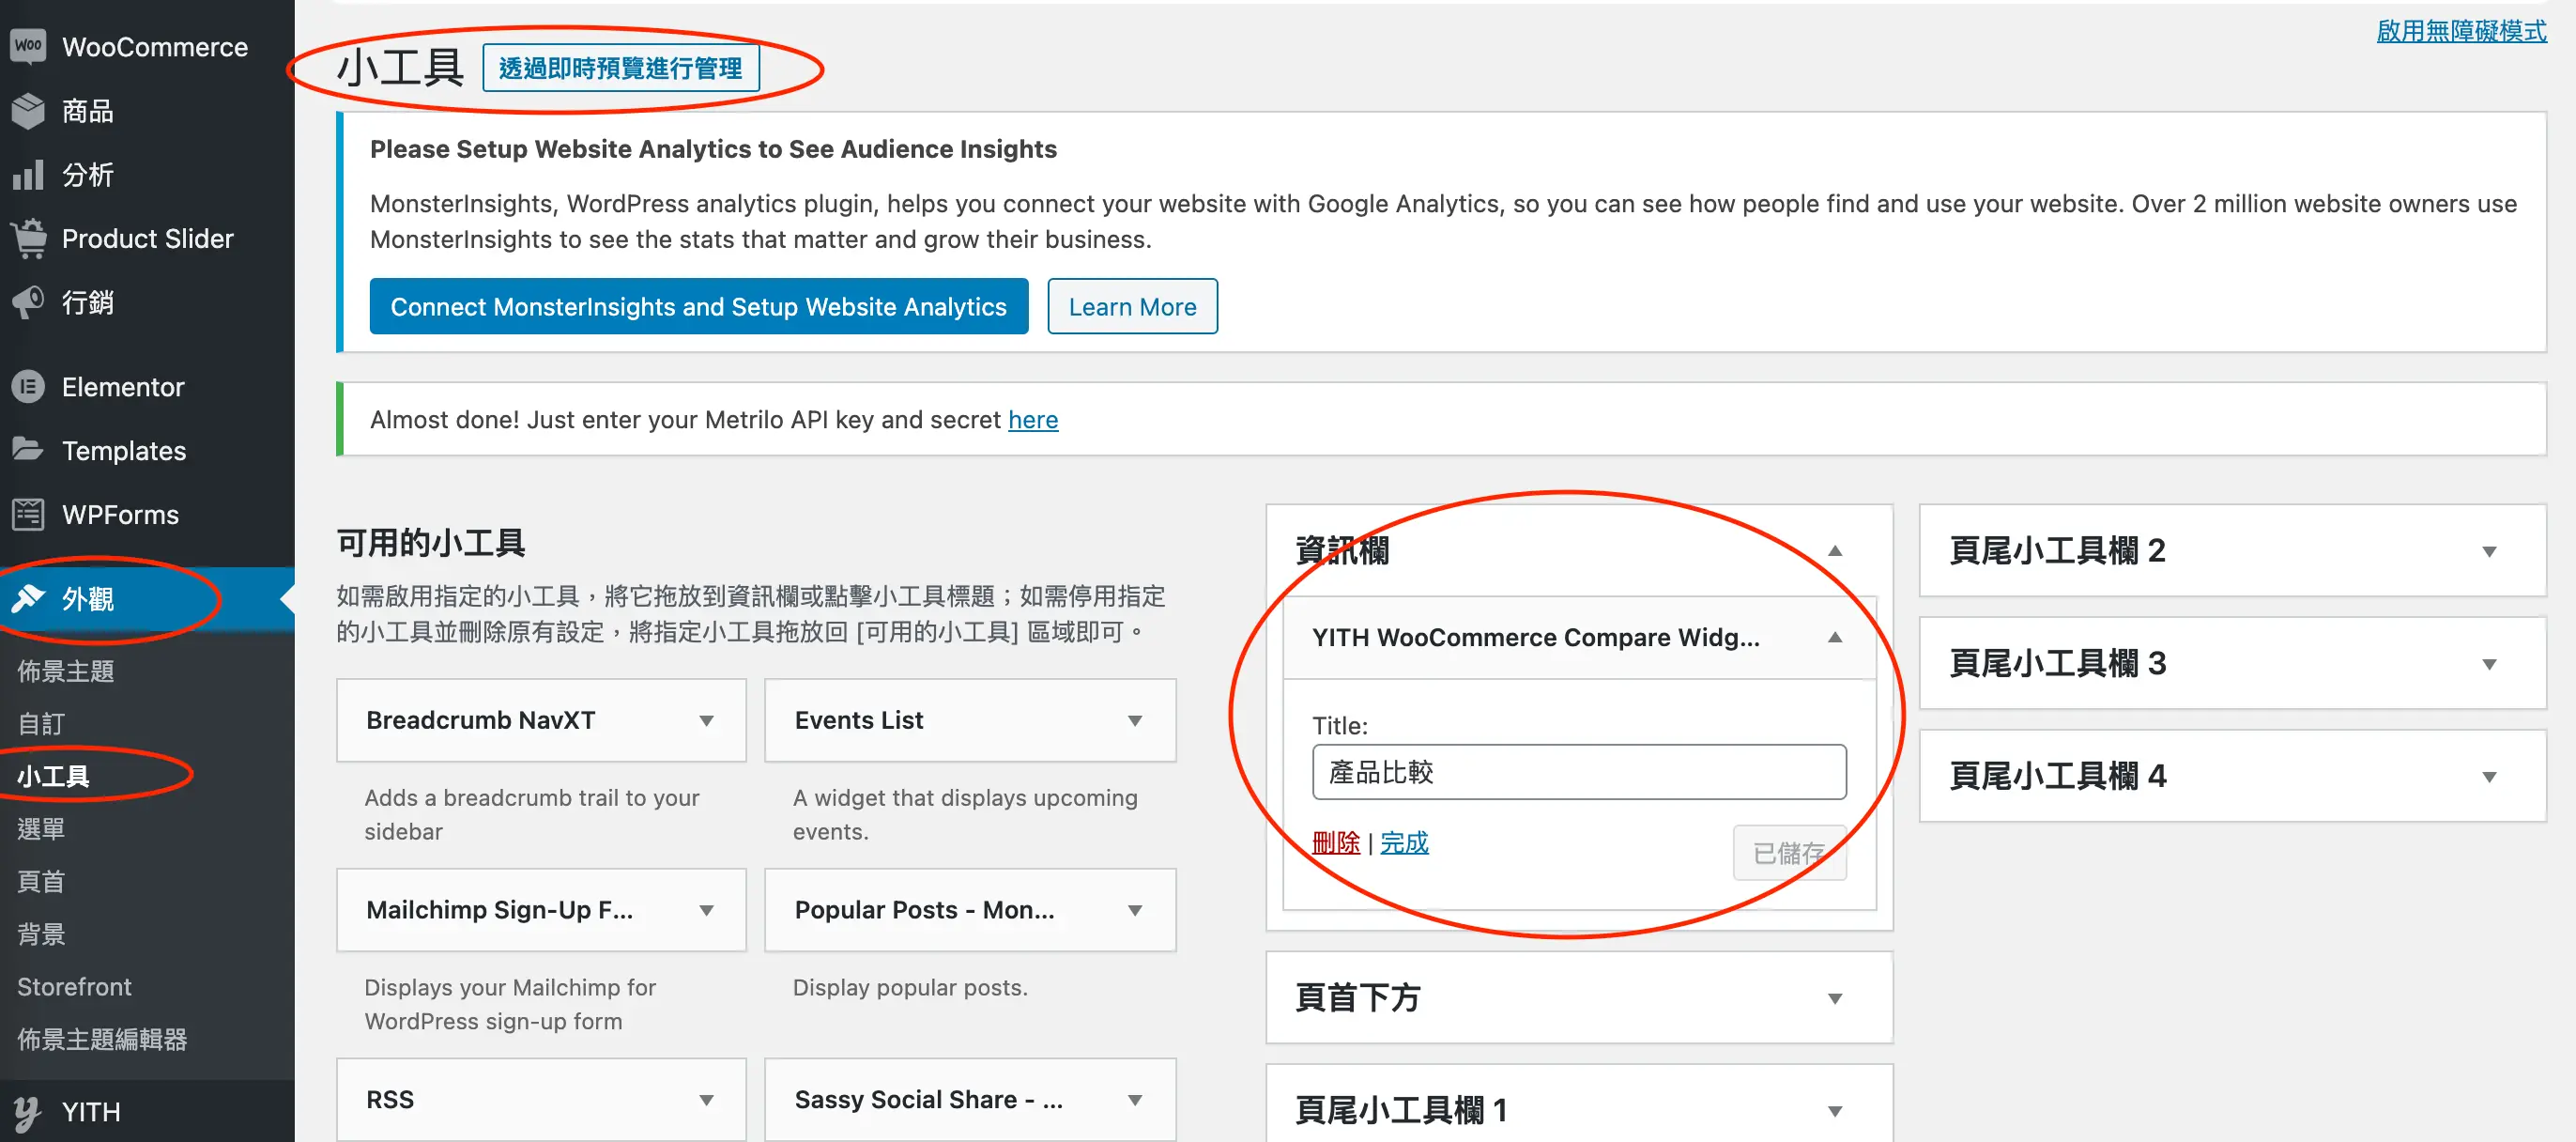Expand the 頁首下方 widget area
2576x1142 pixels.
pyautogui.click(x=1834, y=998)
